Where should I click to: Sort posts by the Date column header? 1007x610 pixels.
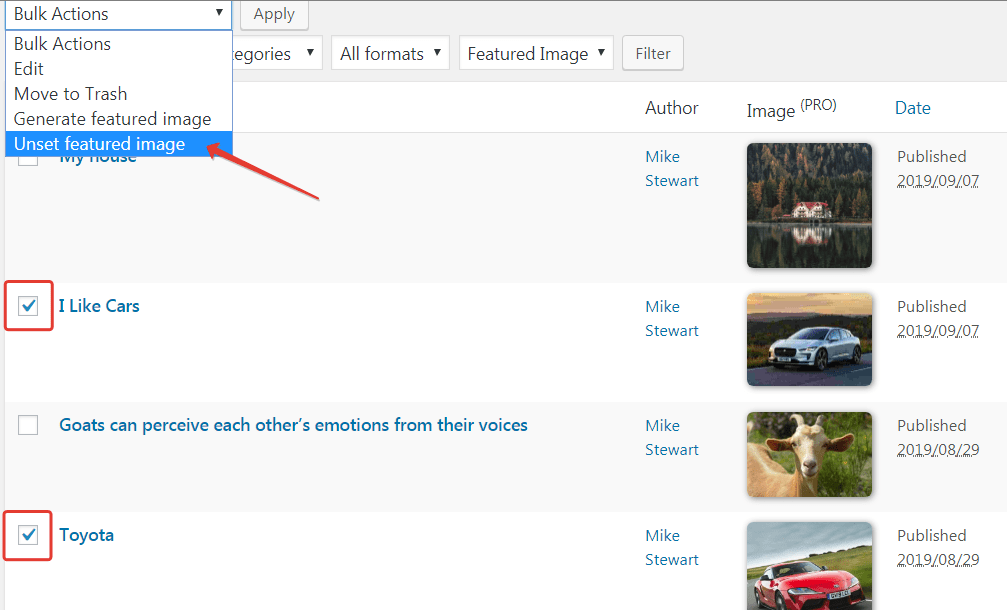pyautogui.click(x=912, y=108)
